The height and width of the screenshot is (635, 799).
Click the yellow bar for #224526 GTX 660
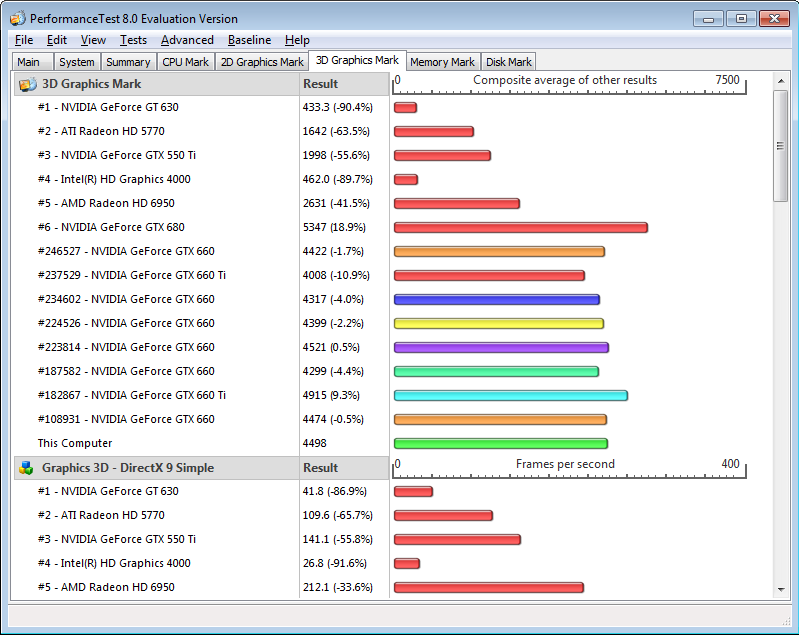tap(499, 323)
